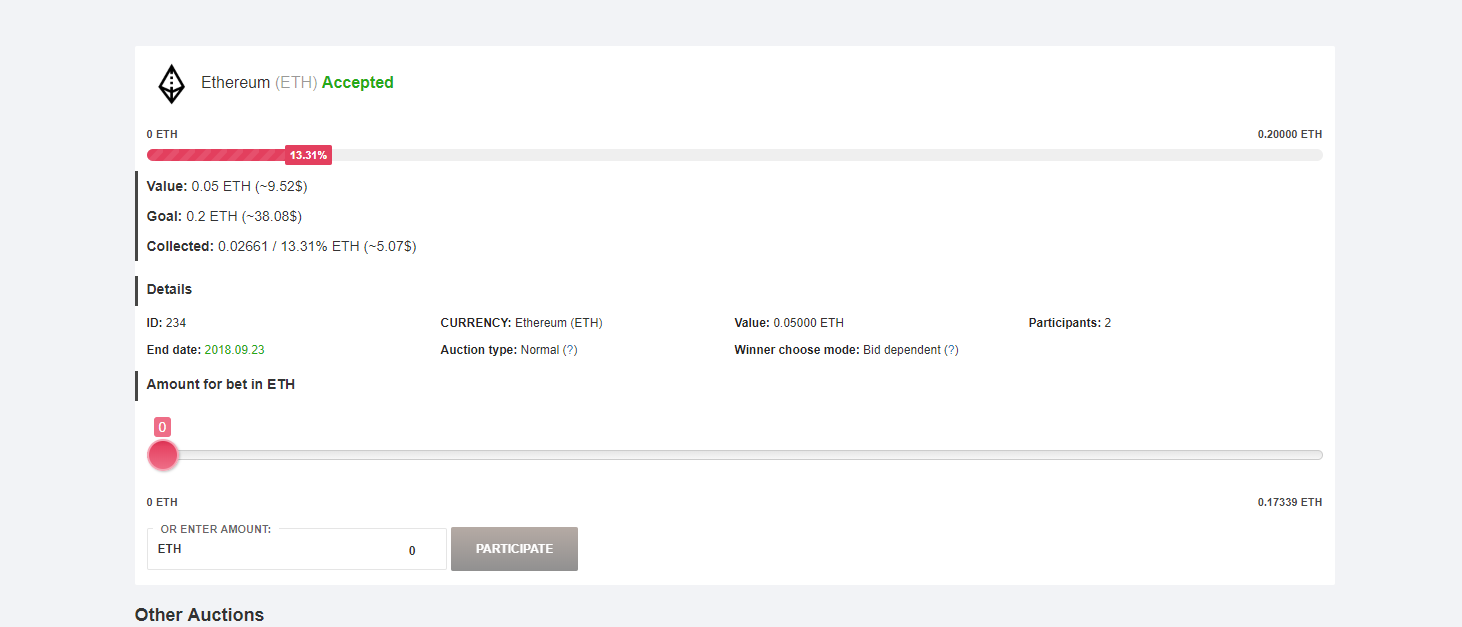Click the Other Auctions heading
1462x627 pixels.
pos(199,615)
